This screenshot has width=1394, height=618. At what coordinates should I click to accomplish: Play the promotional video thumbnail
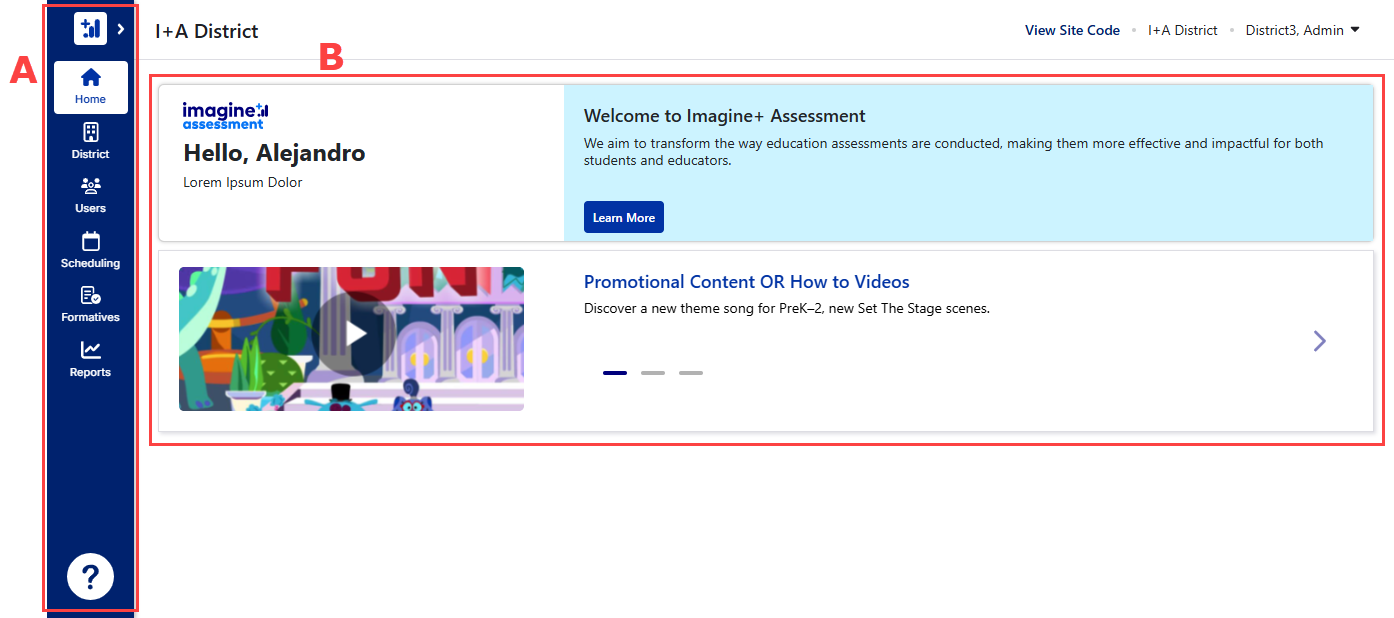[x=351, y=338]
